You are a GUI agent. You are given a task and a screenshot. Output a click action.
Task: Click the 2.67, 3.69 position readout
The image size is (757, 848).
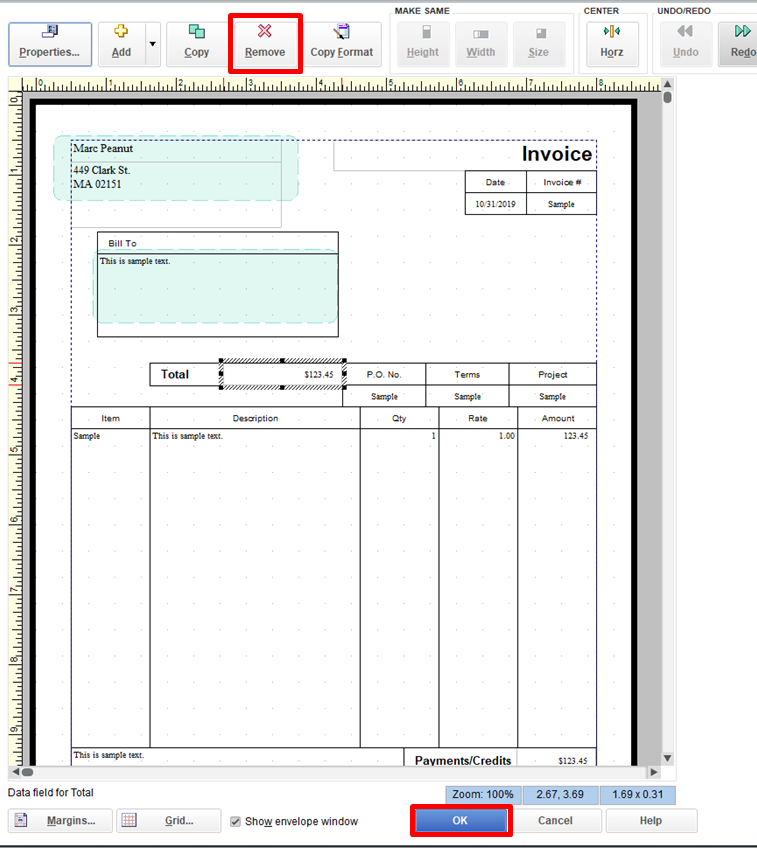coord(560,794)
